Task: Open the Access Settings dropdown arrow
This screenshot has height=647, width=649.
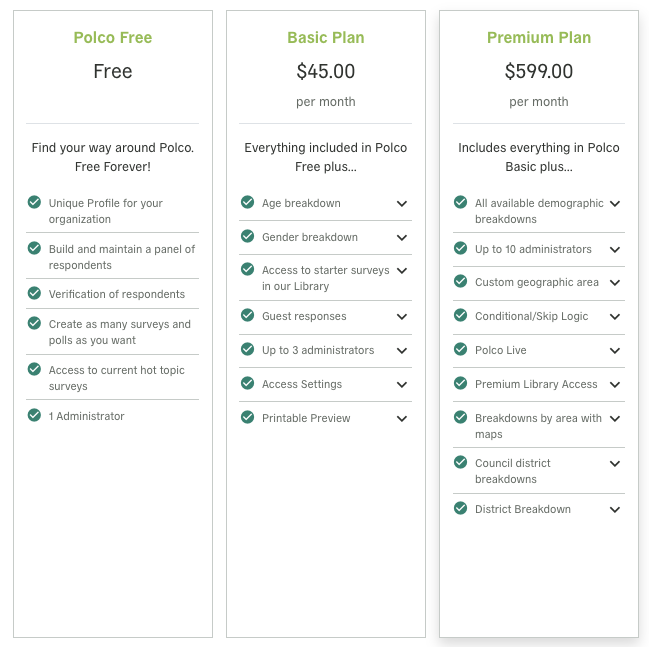Action: click(x=402, y=385)
